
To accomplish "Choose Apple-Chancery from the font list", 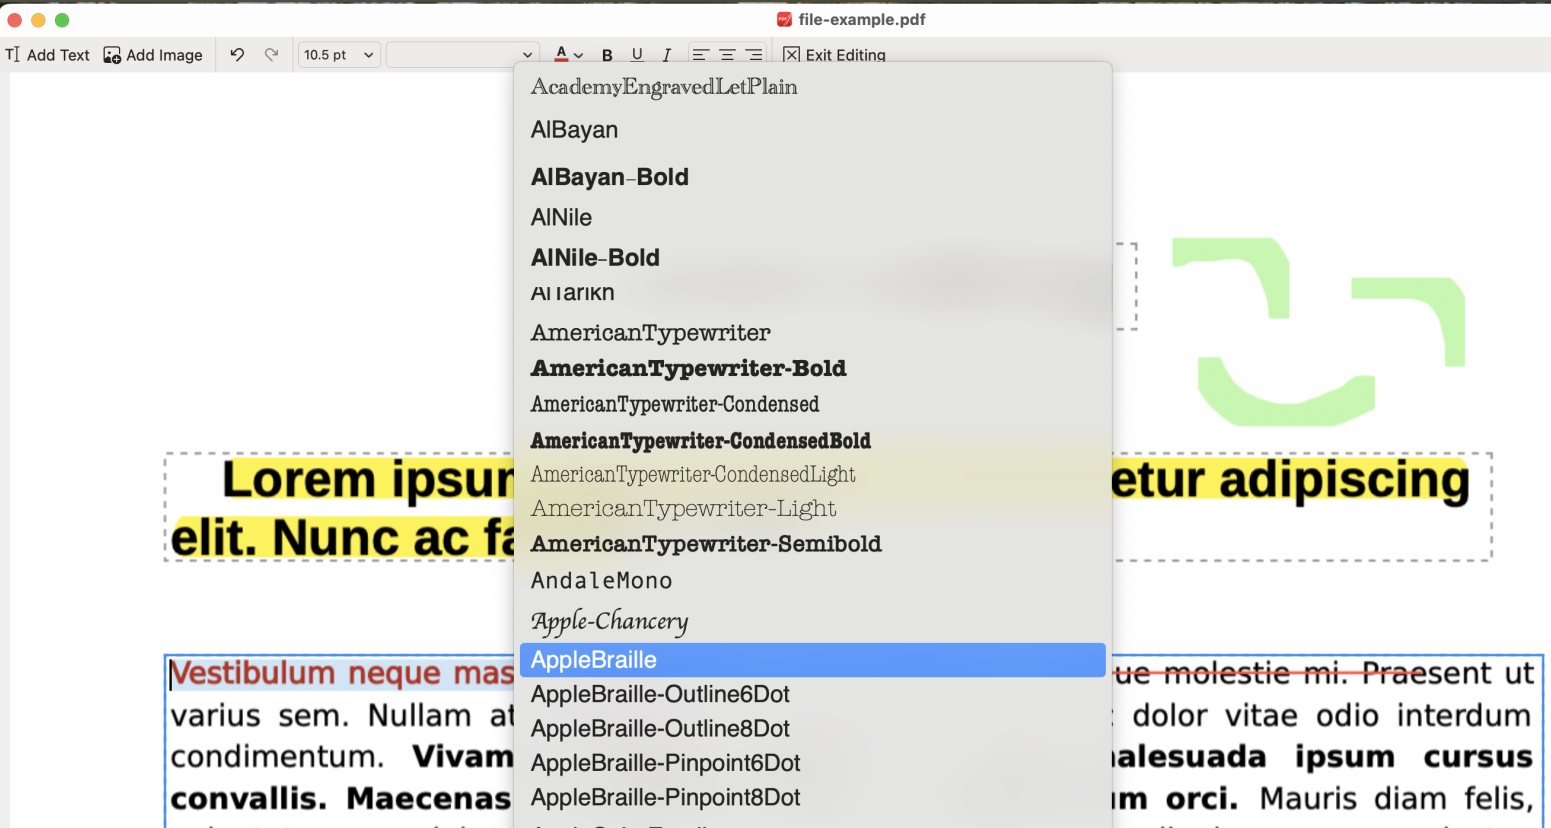I will [608, 621].
